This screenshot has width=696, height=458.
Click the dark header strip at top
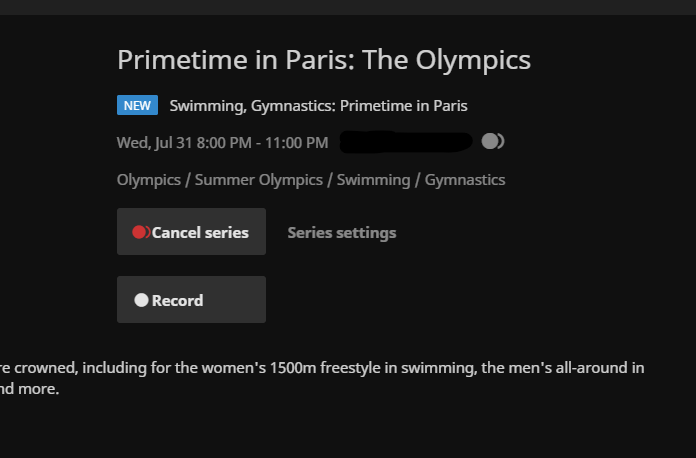coord(348,7)
